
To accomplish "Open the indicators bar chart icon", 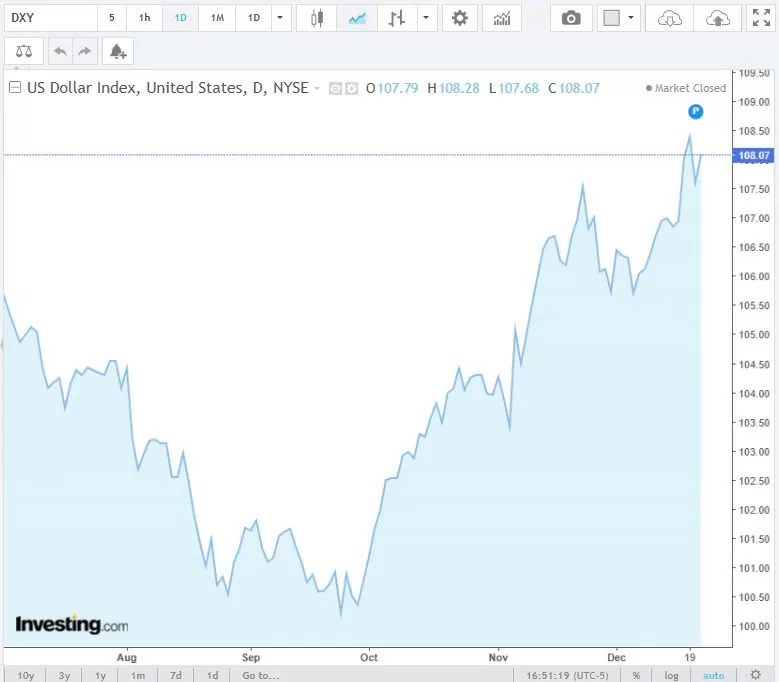I will (501, 18).
